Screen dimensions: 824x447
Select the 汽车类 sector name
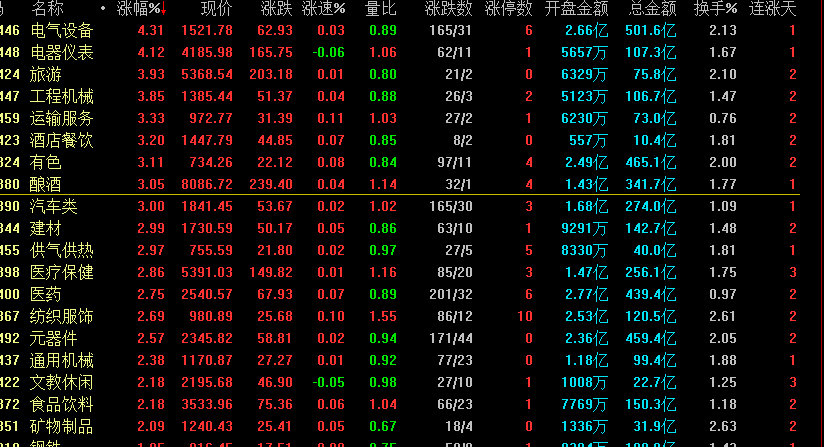54,206
